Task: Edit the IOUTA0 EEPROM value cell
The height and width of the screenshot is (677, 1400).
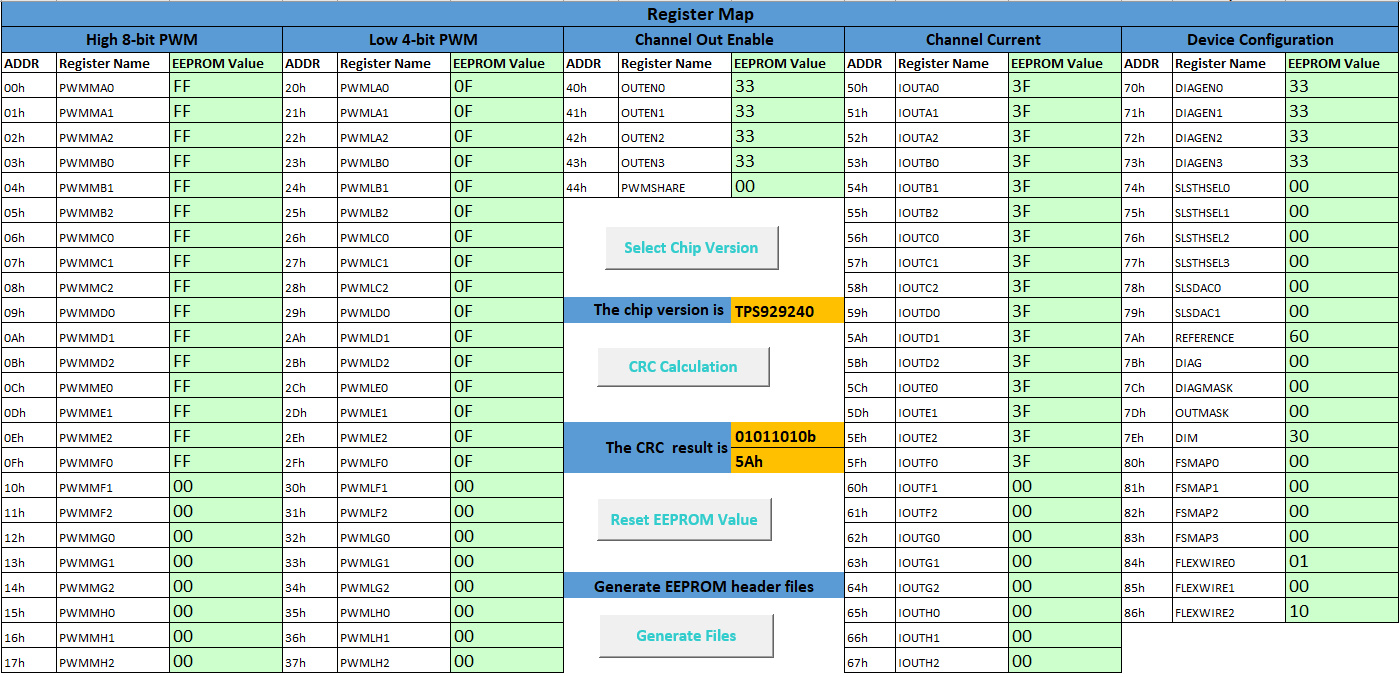Action: 1064,87
